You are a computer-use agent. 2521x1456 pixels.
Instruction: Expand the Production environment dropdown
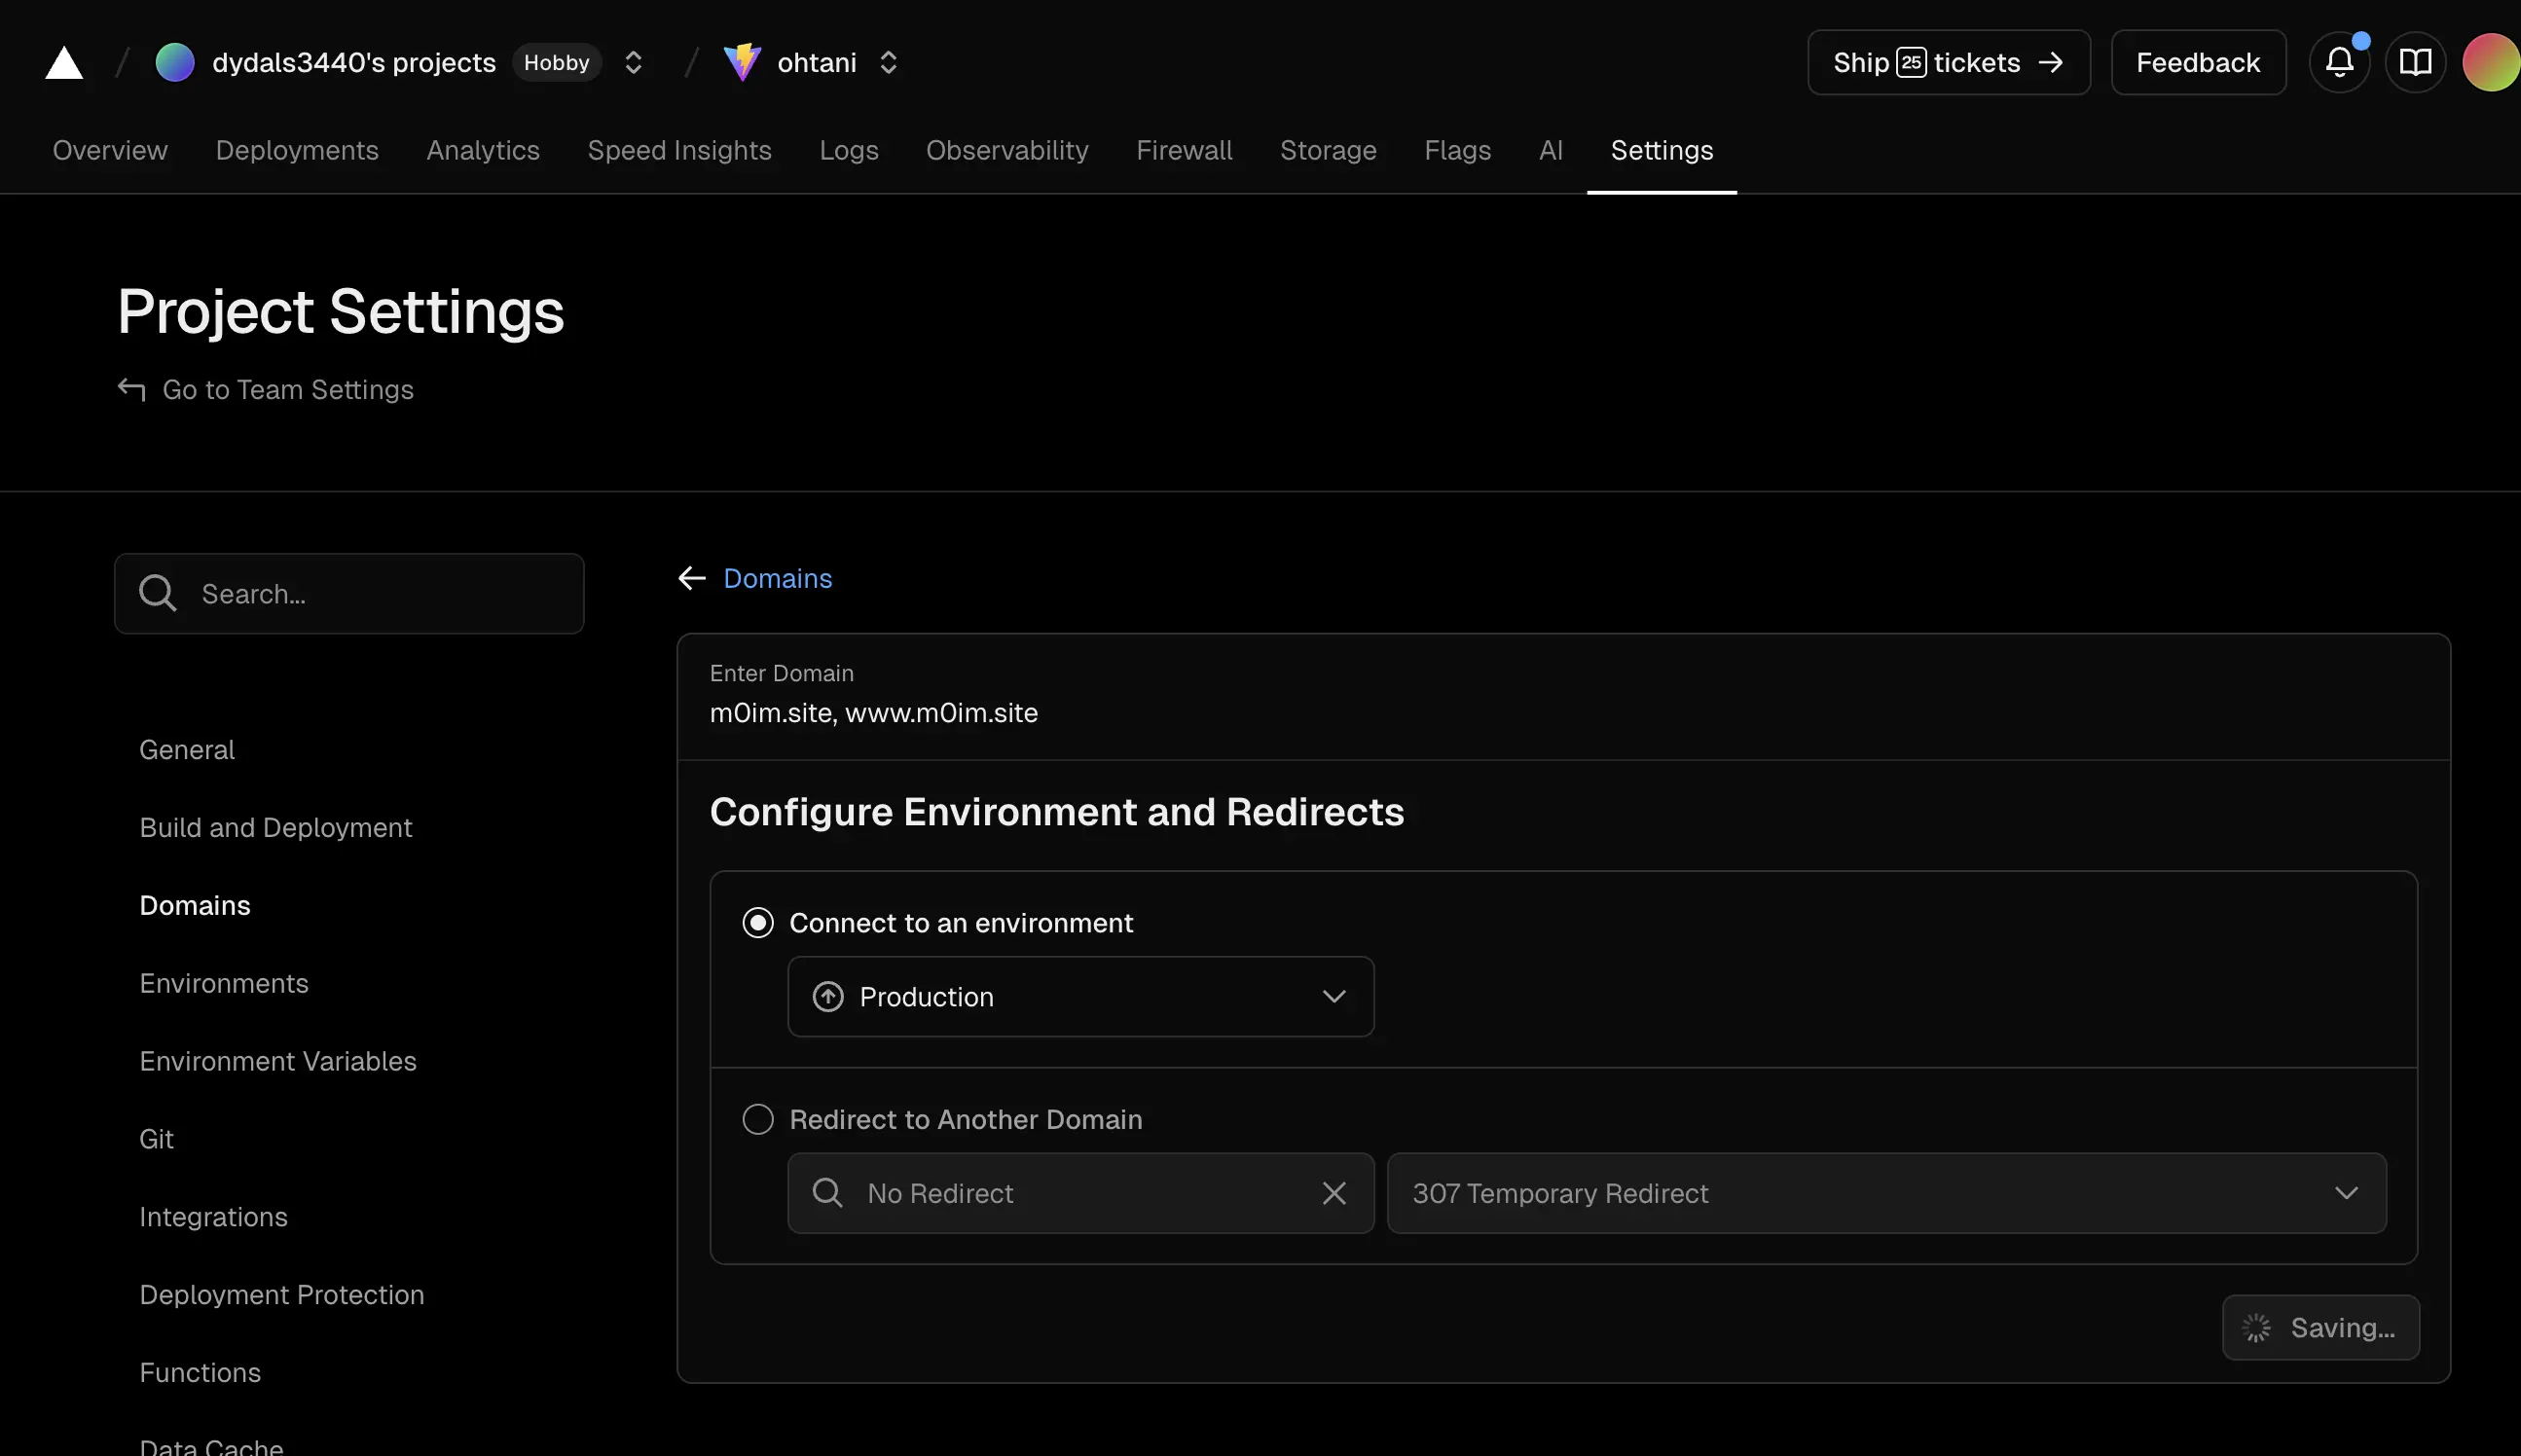(x=1080, y=996)
